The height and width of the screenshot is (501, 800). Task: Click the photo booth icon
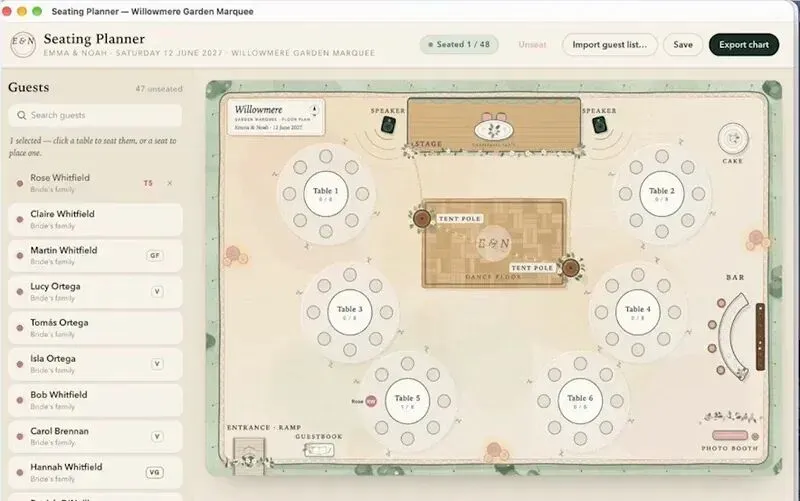pos(730,435)
